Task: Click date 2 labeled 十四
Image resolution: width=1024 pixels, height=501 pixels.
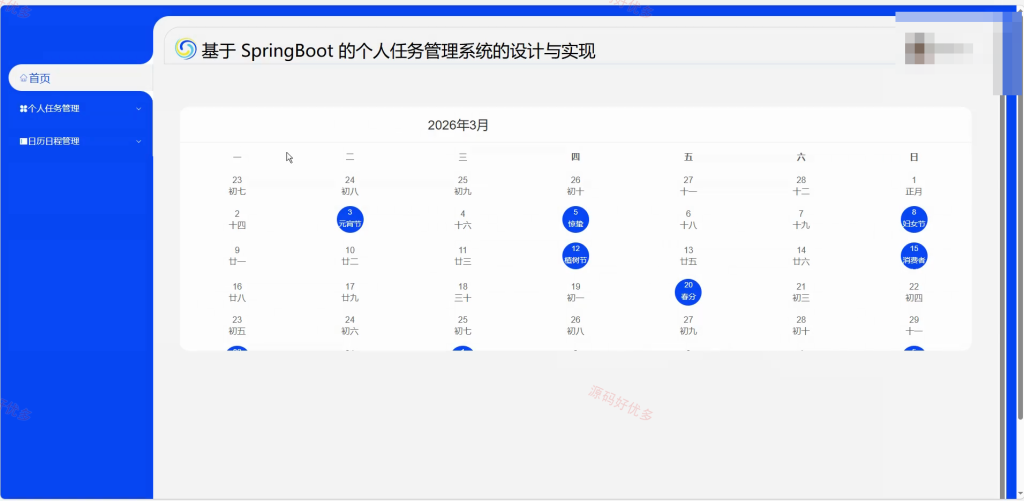Action: click(237, 219)
